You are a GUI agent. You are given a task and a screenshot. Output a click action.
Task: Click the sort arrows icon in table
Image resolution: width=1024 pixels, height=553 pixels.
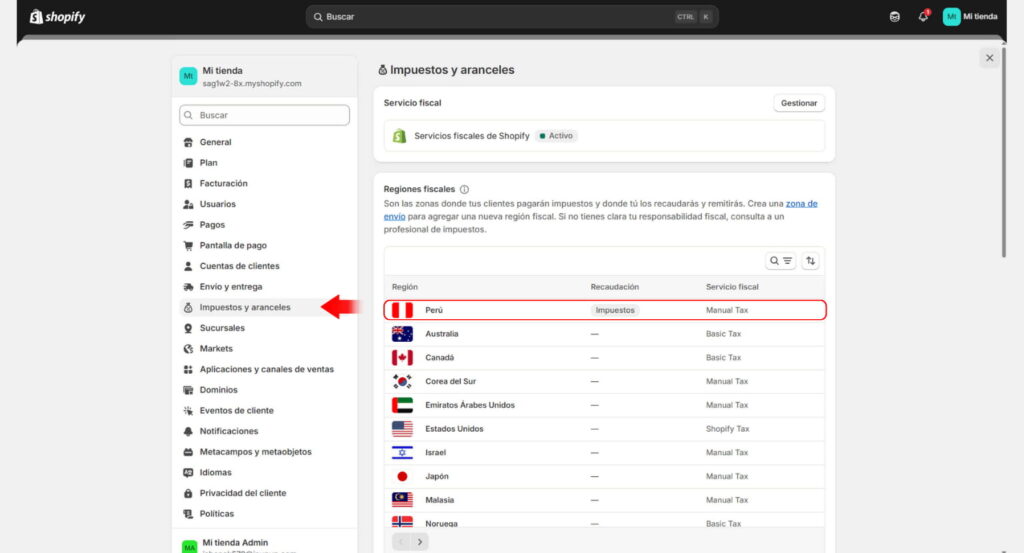(811, 261)
